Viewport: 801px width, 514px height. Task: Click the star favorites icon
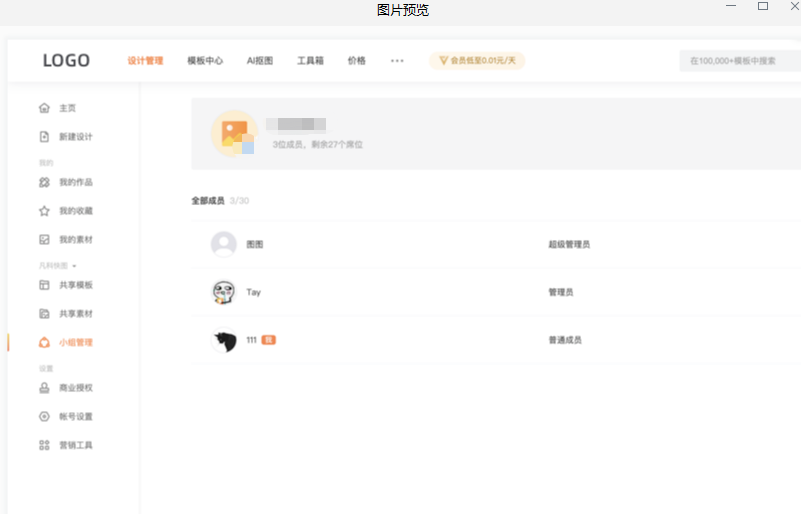pos(44,211)
